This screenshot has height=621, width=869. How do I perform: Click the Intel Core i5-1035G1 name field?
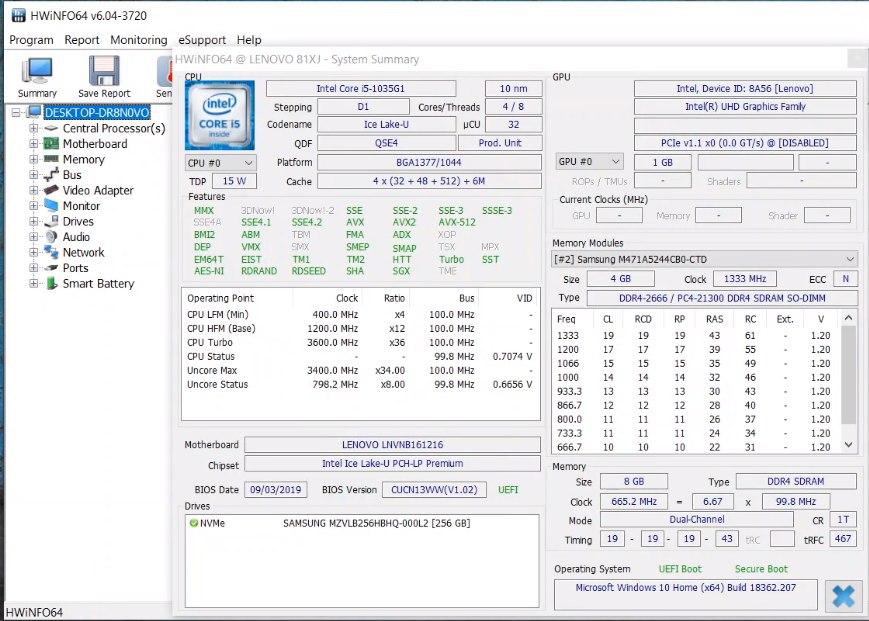point(361,89)
